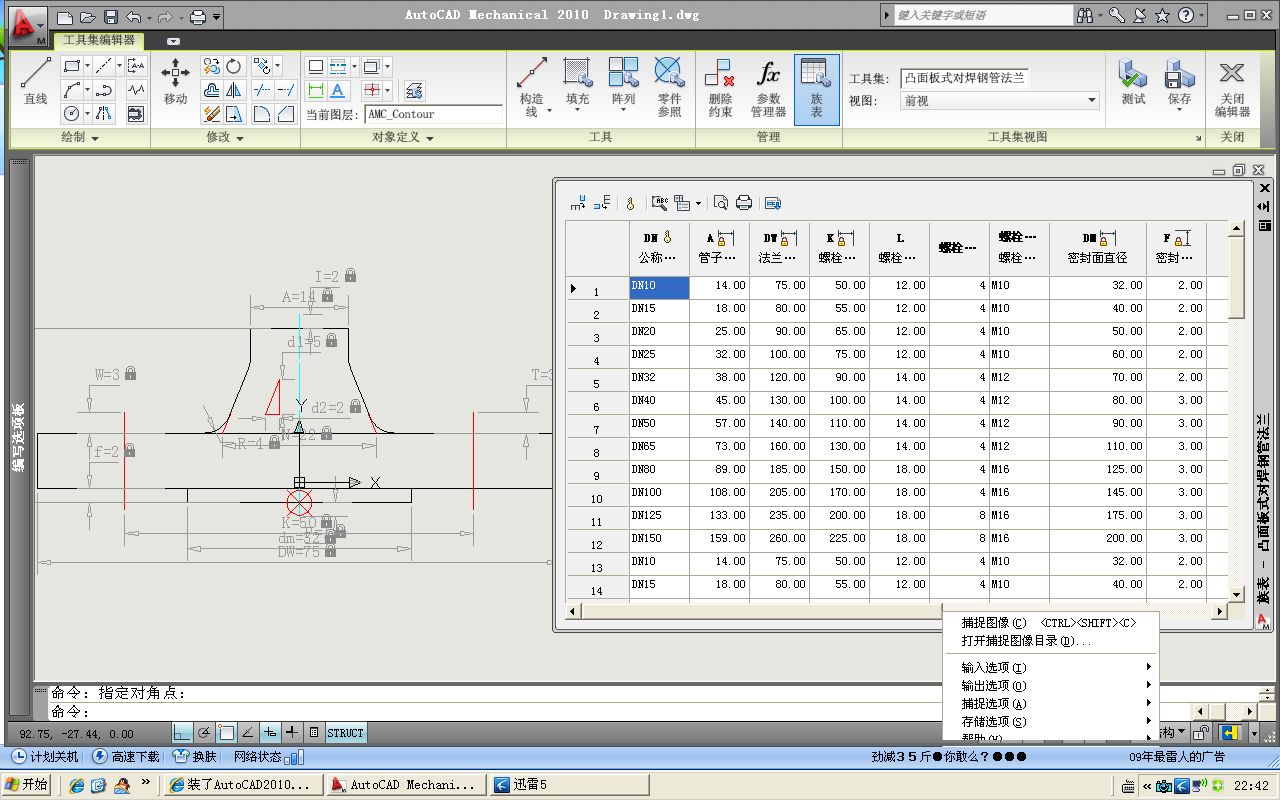Select the rotate tool in 修改 panel
1280x800 pixels.
pos(234,66)
